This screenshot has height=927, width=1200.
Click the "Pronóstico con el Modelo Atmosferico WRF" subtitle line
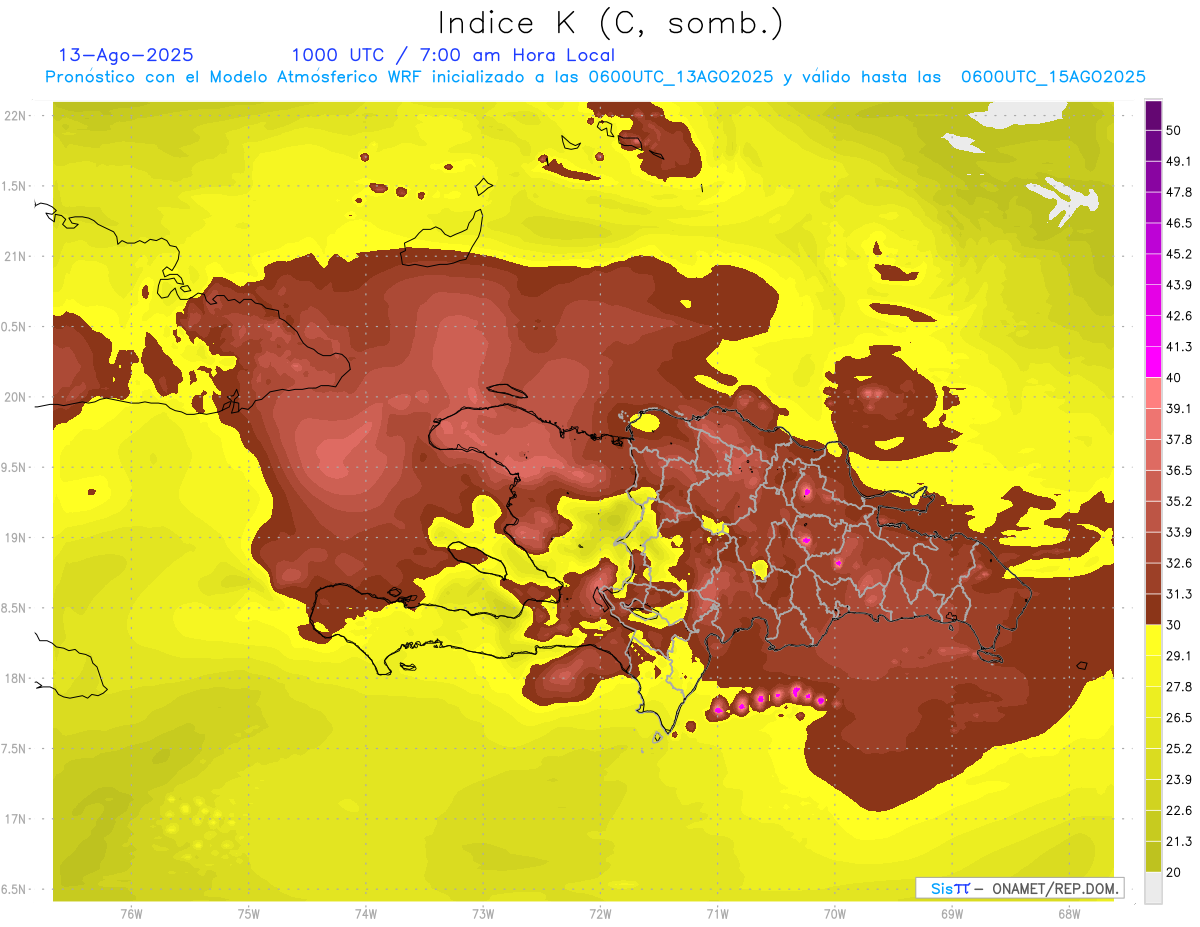click(x=594, y=77)
